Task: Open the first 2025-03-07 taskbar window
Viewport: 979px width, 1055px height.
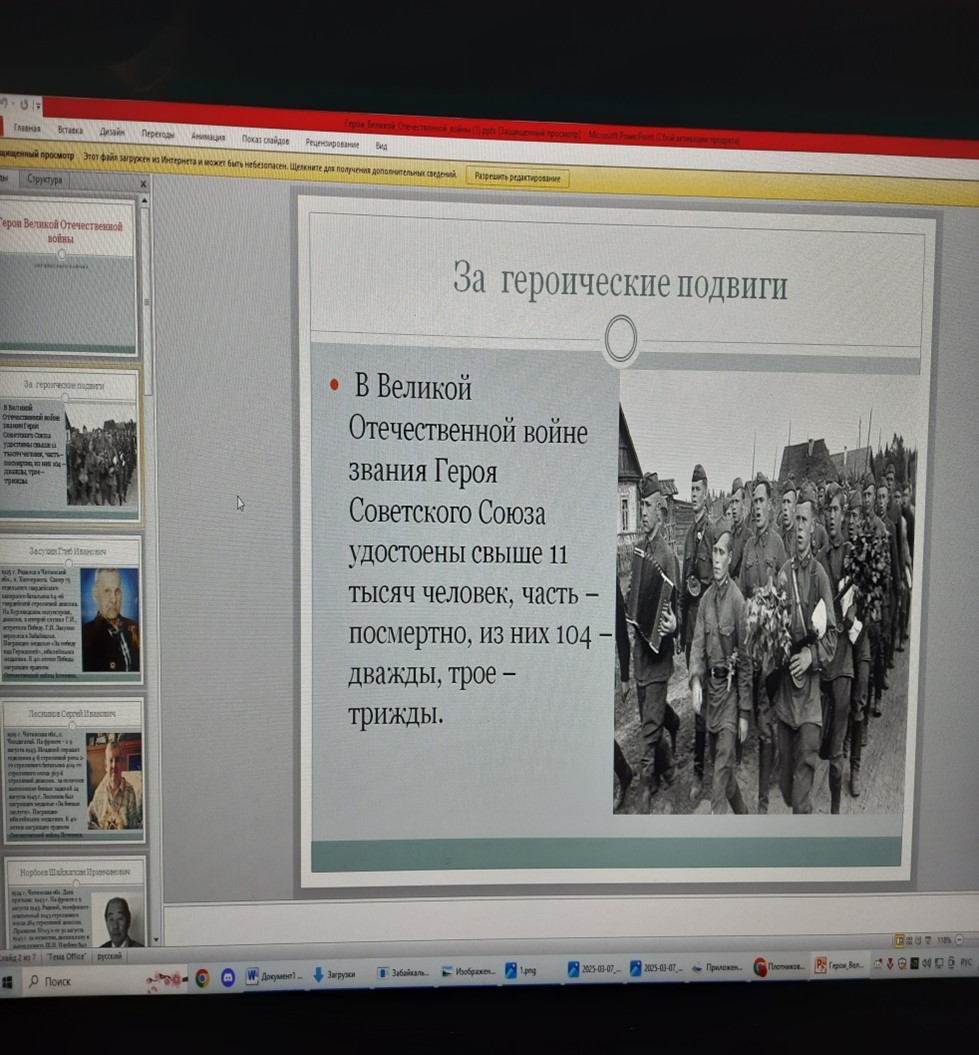Action: (594, 969)
